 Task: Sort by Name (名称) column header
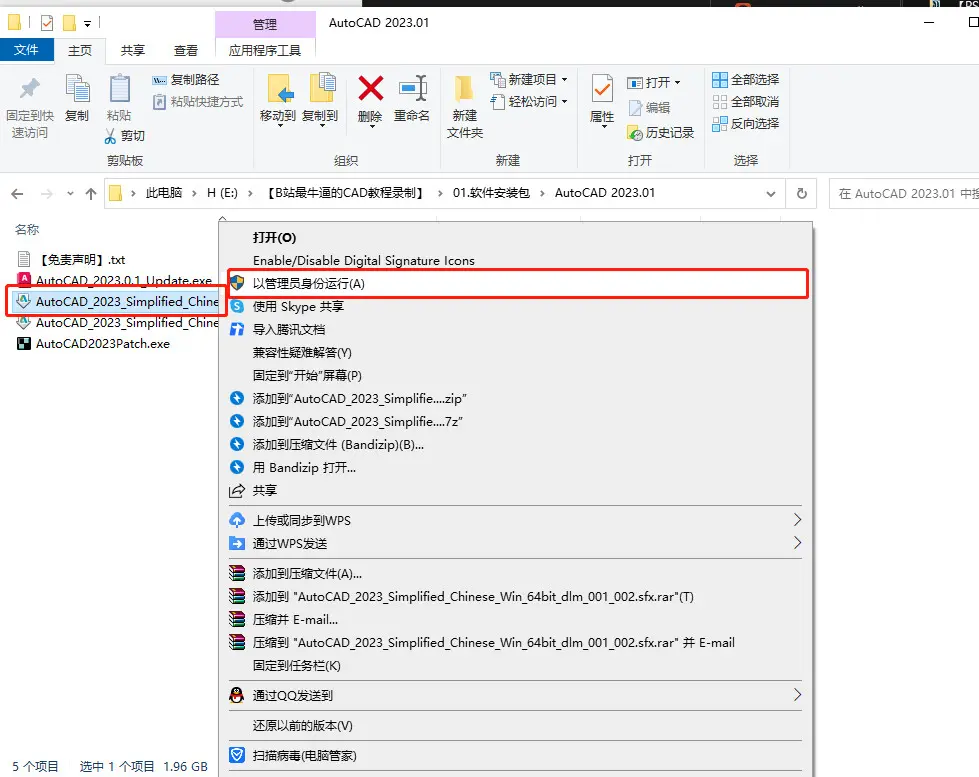tap(27, 230)
